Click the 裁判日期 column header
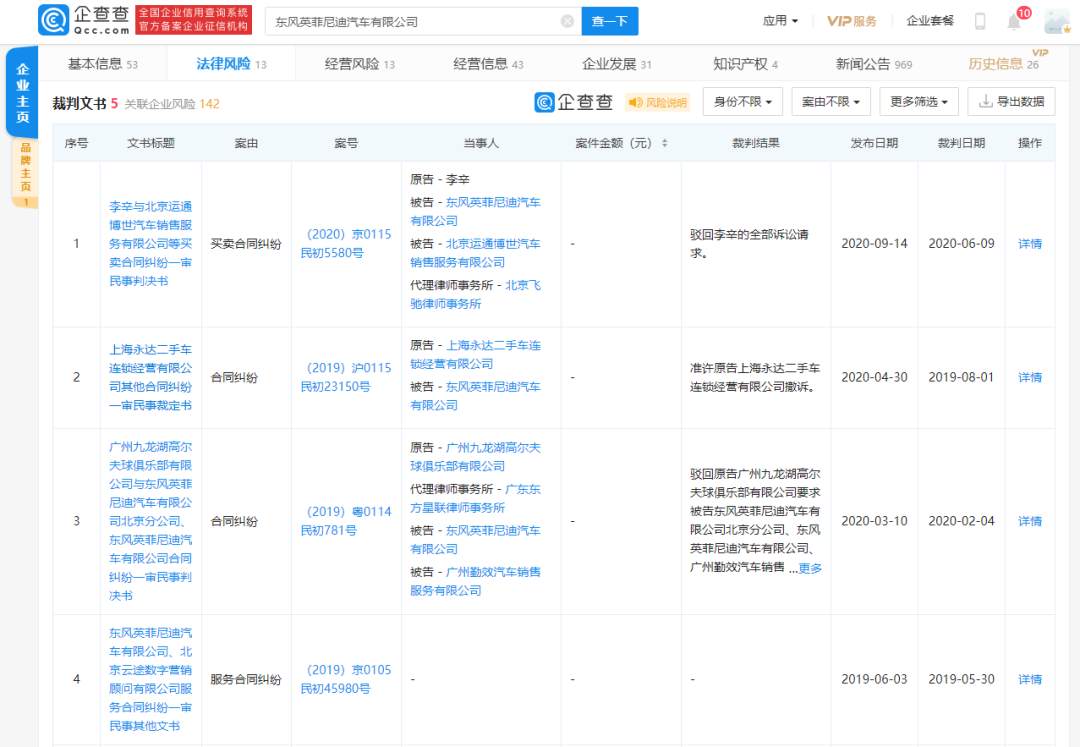Viewport: 1080px width, 747px height. (961, 143)
